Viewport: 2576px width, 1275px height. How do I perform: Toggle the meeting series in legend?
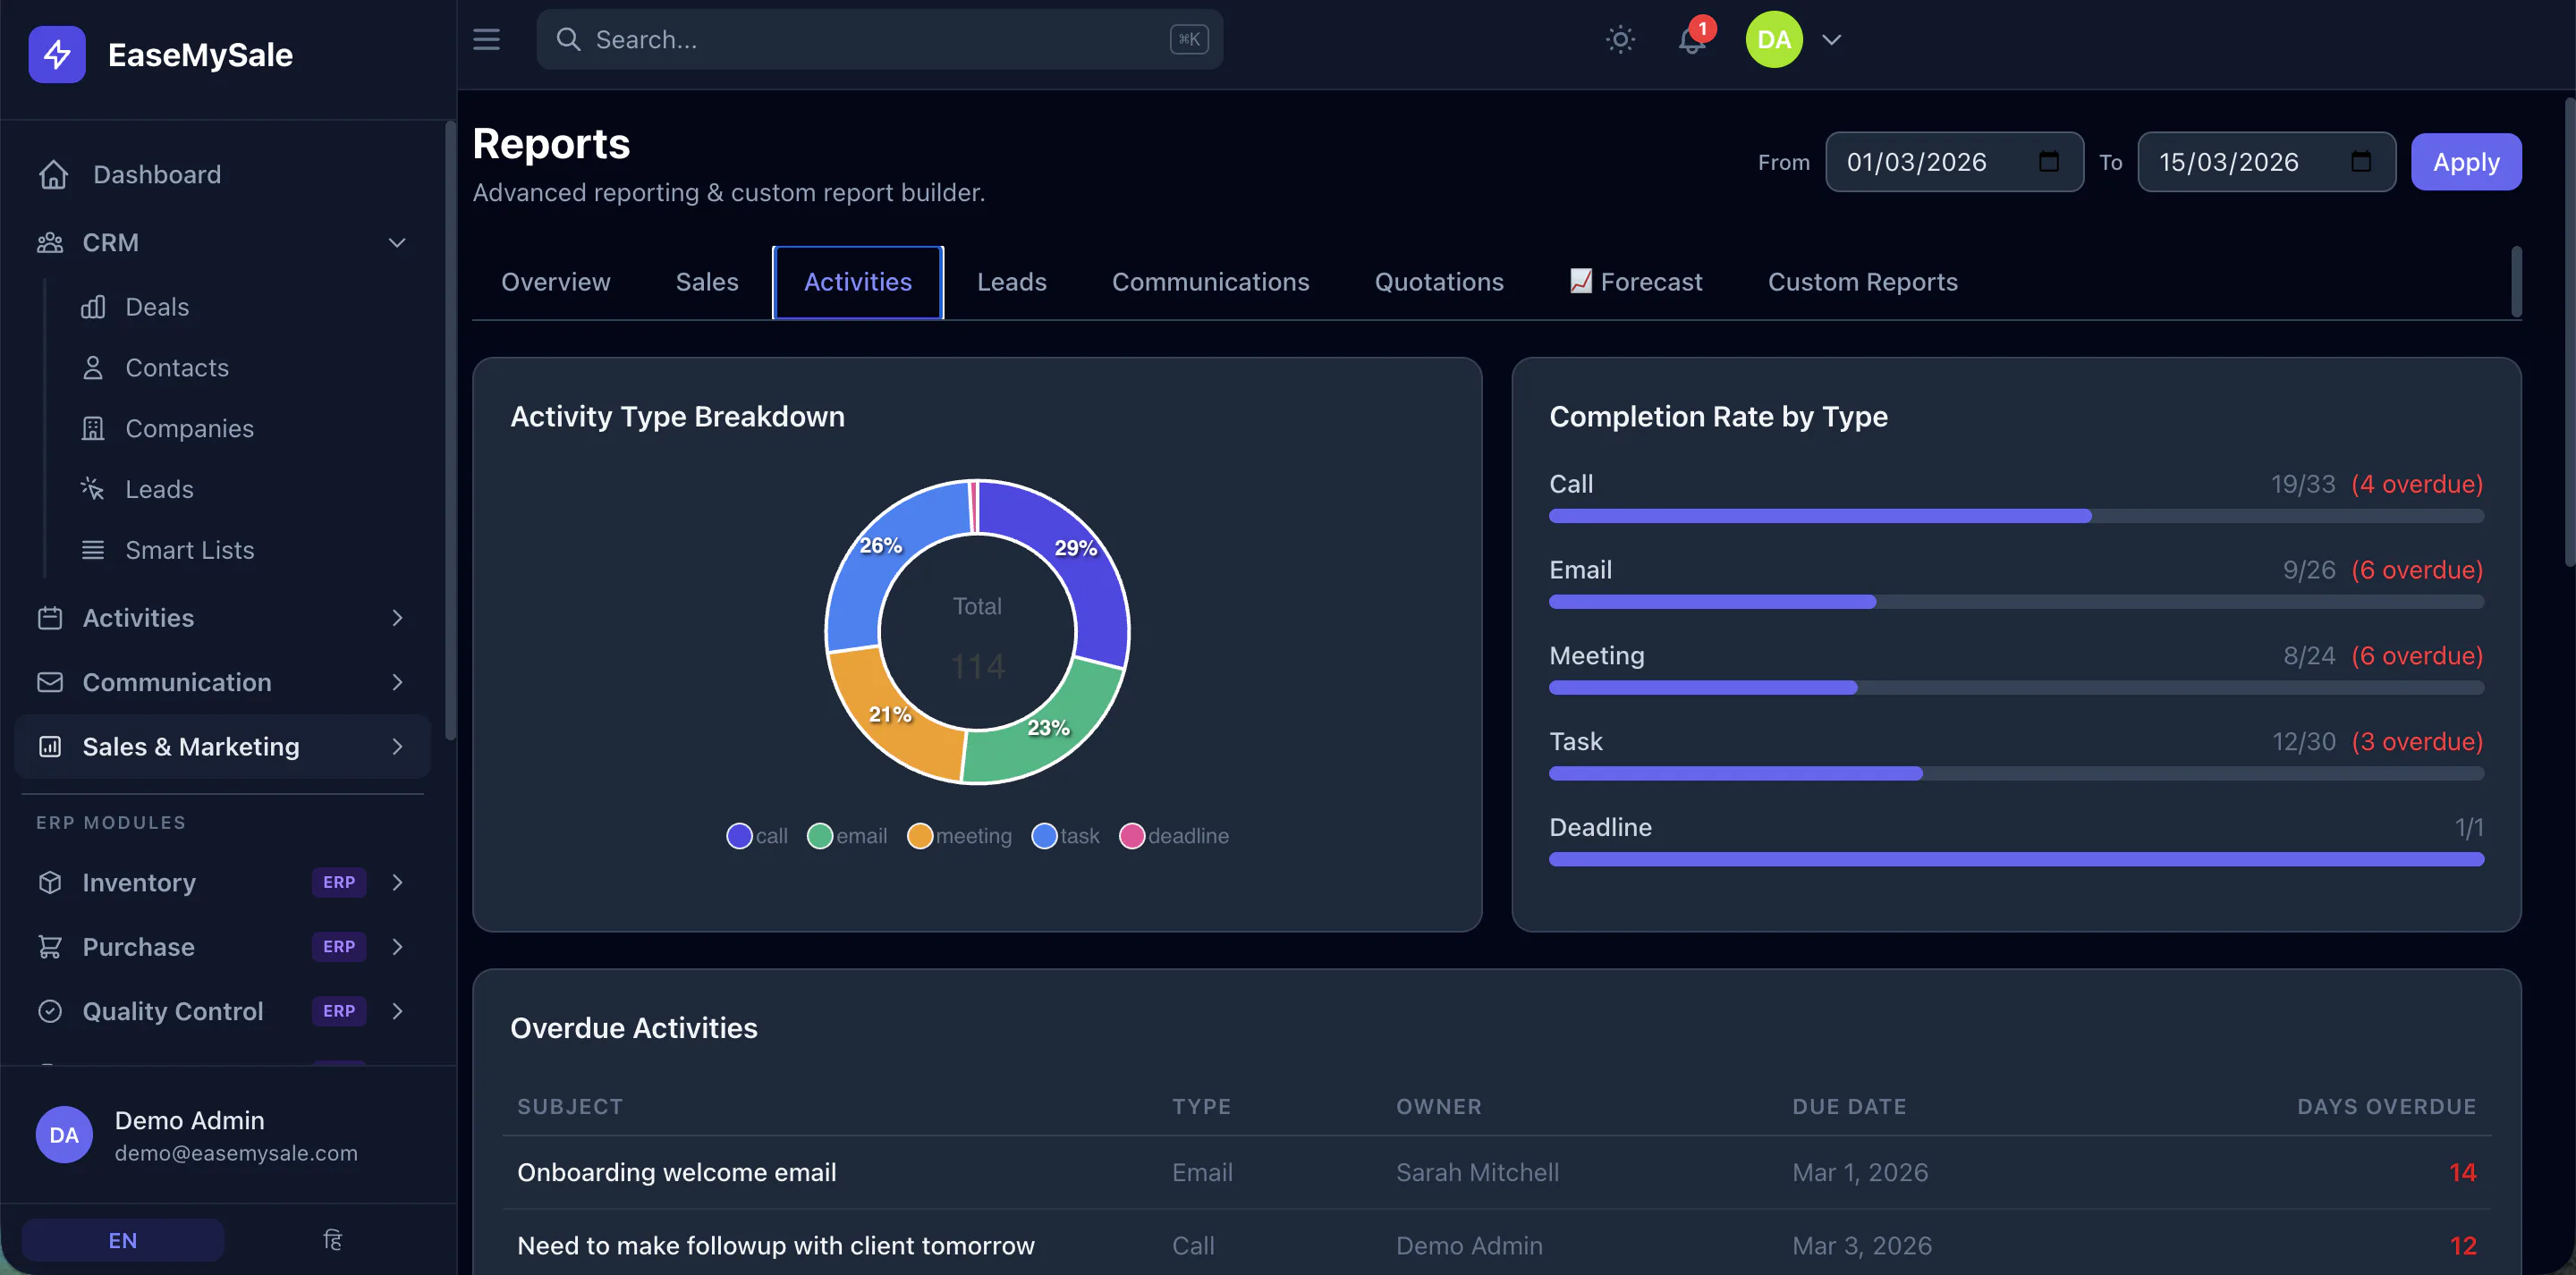(959, 836)
